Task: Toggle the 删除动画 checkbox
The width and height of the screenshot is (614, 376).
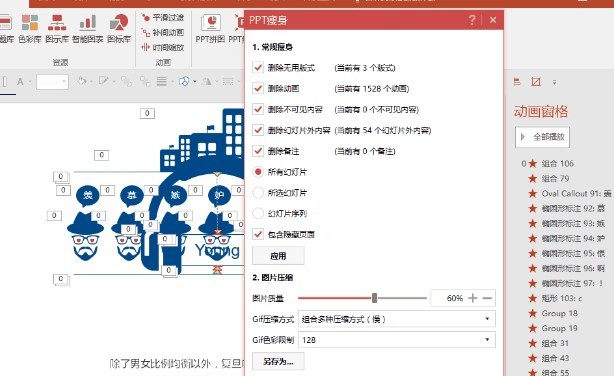Action: pyautogui.click(x=258, y=88)
